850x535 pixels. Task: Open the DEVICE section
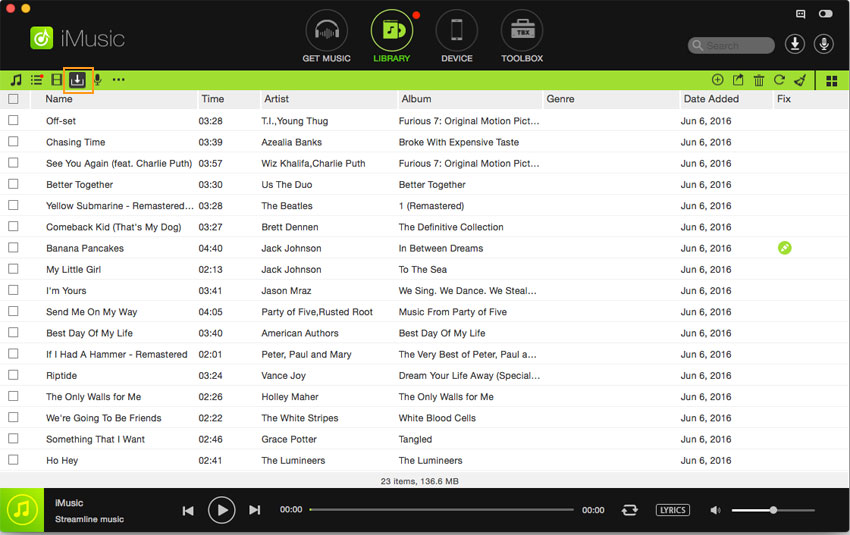tap(456, 36)
